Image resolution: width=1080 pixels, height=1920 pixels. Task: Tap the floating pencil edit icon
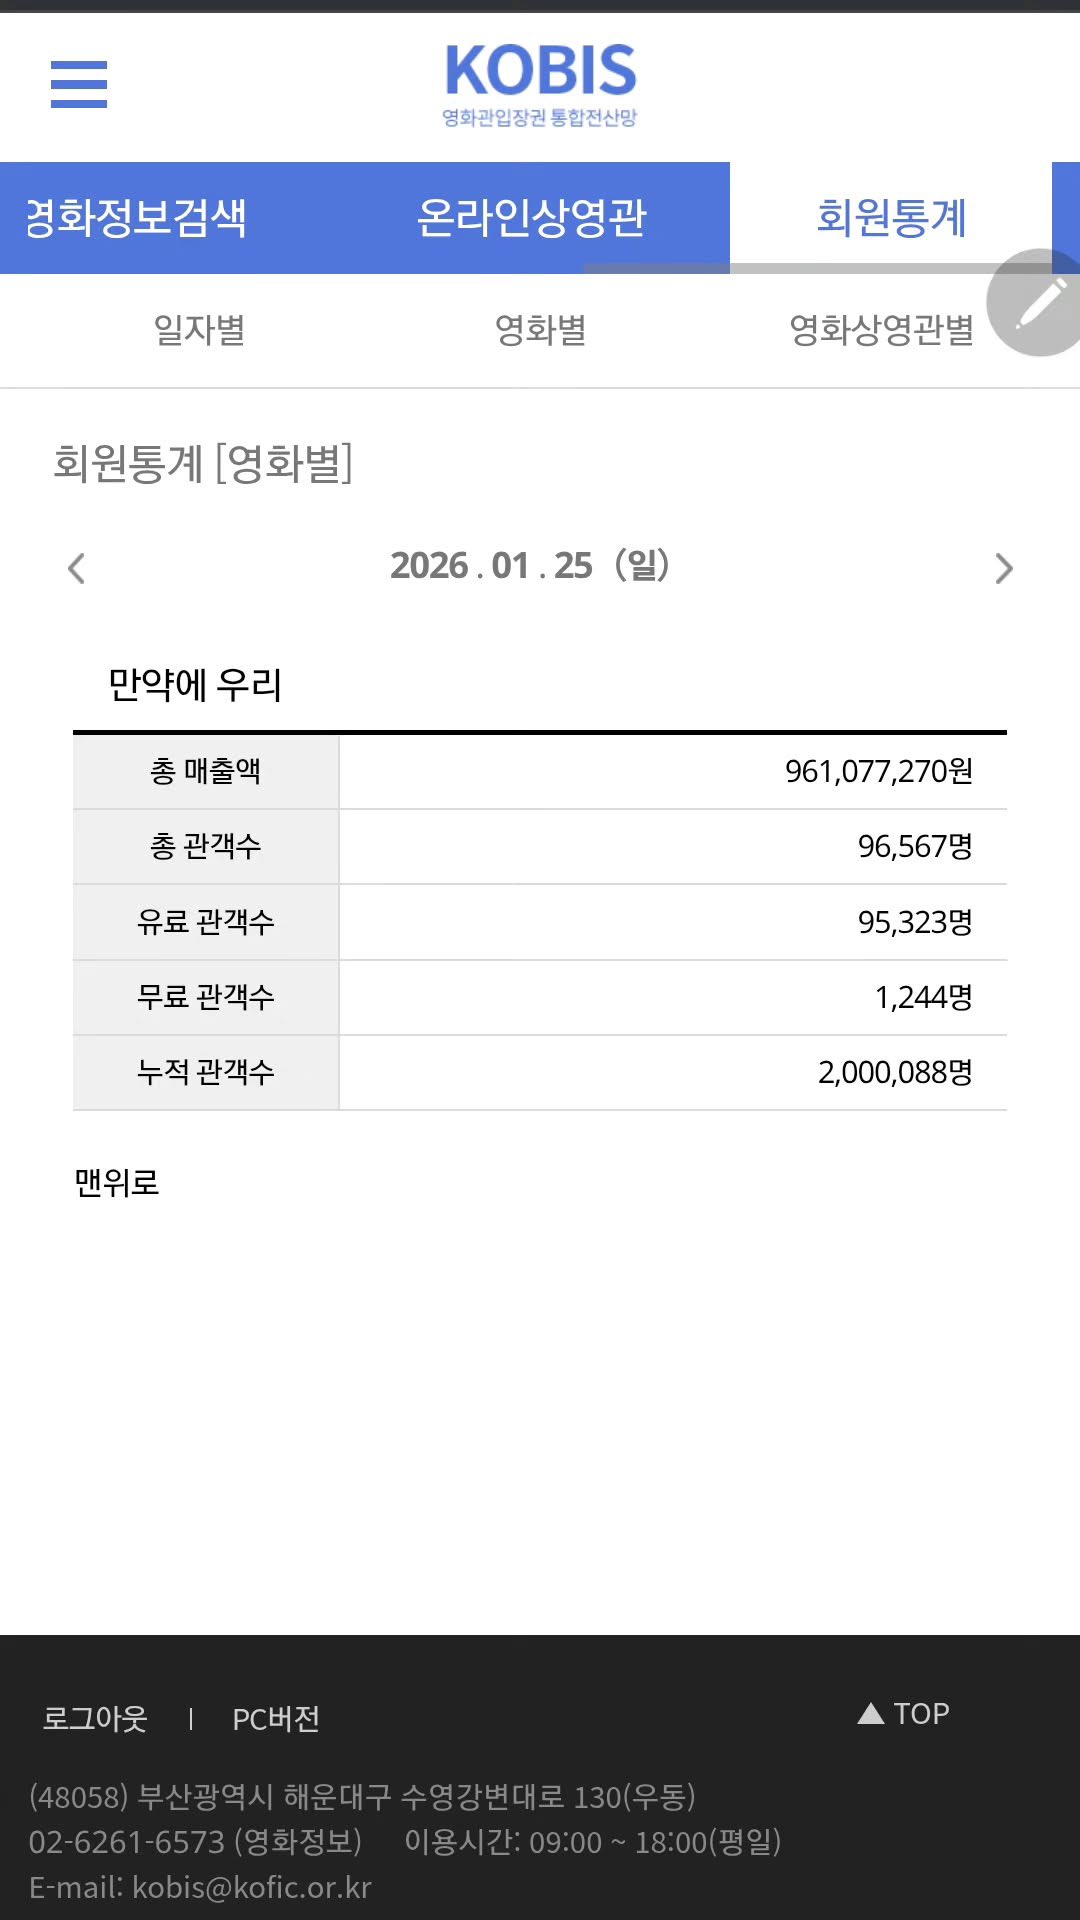[x=1038, y=303]
